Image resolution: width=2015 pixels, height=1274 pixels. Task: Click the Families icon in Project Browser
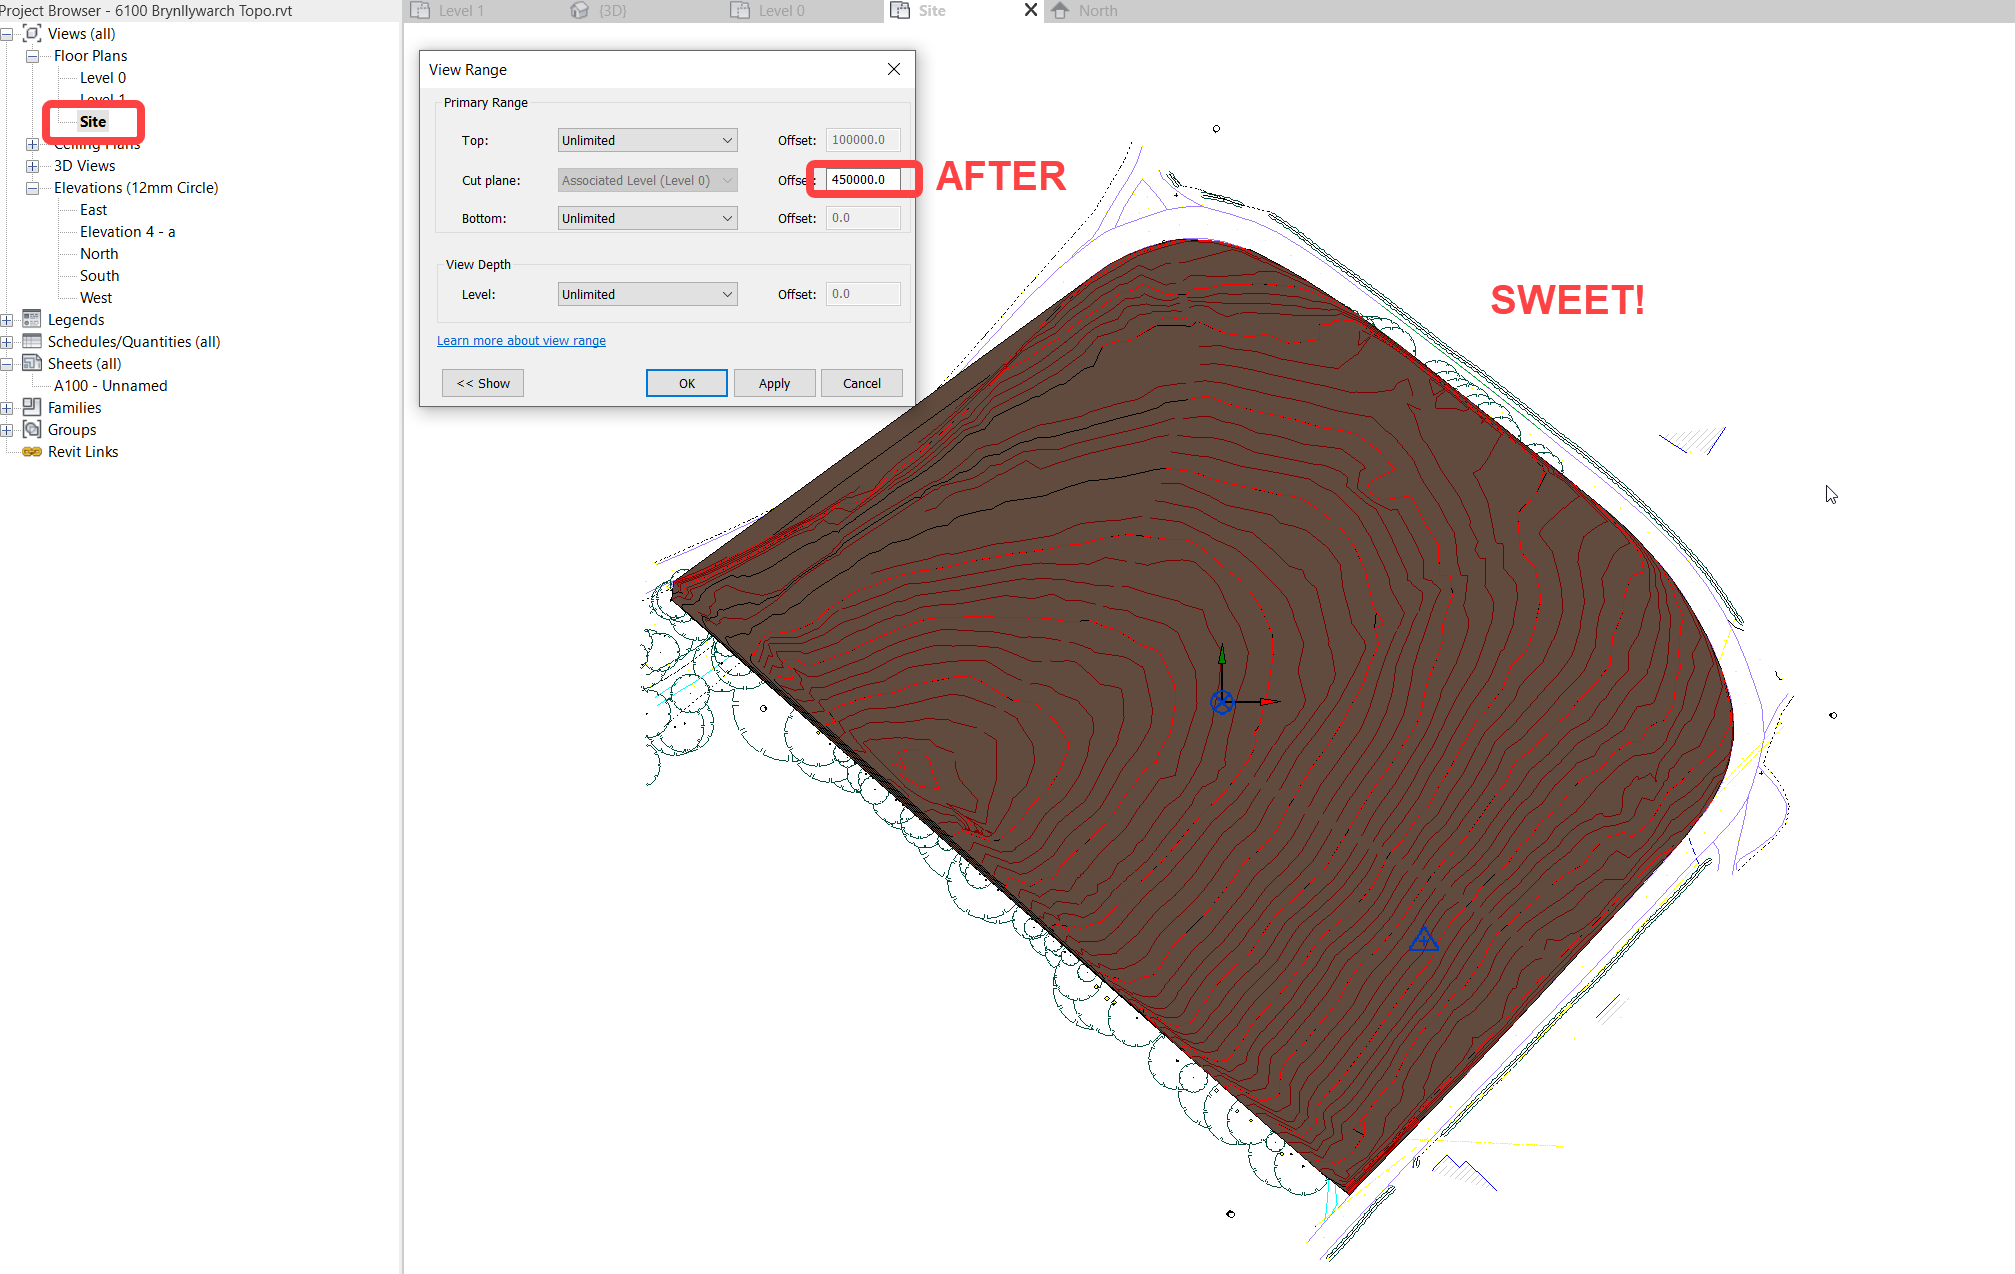coord(32,407)
